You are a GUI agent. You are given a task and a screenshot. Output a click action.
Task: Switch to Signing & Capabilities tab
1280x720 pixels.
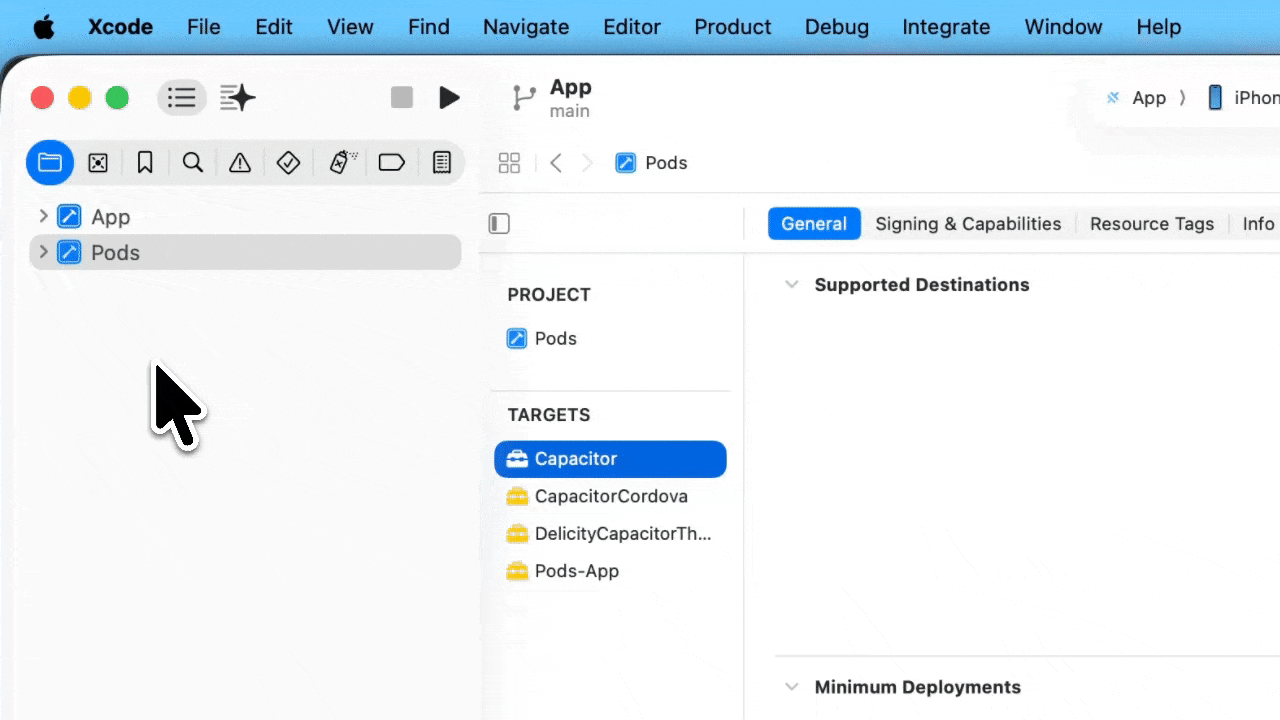coord(968,224)
